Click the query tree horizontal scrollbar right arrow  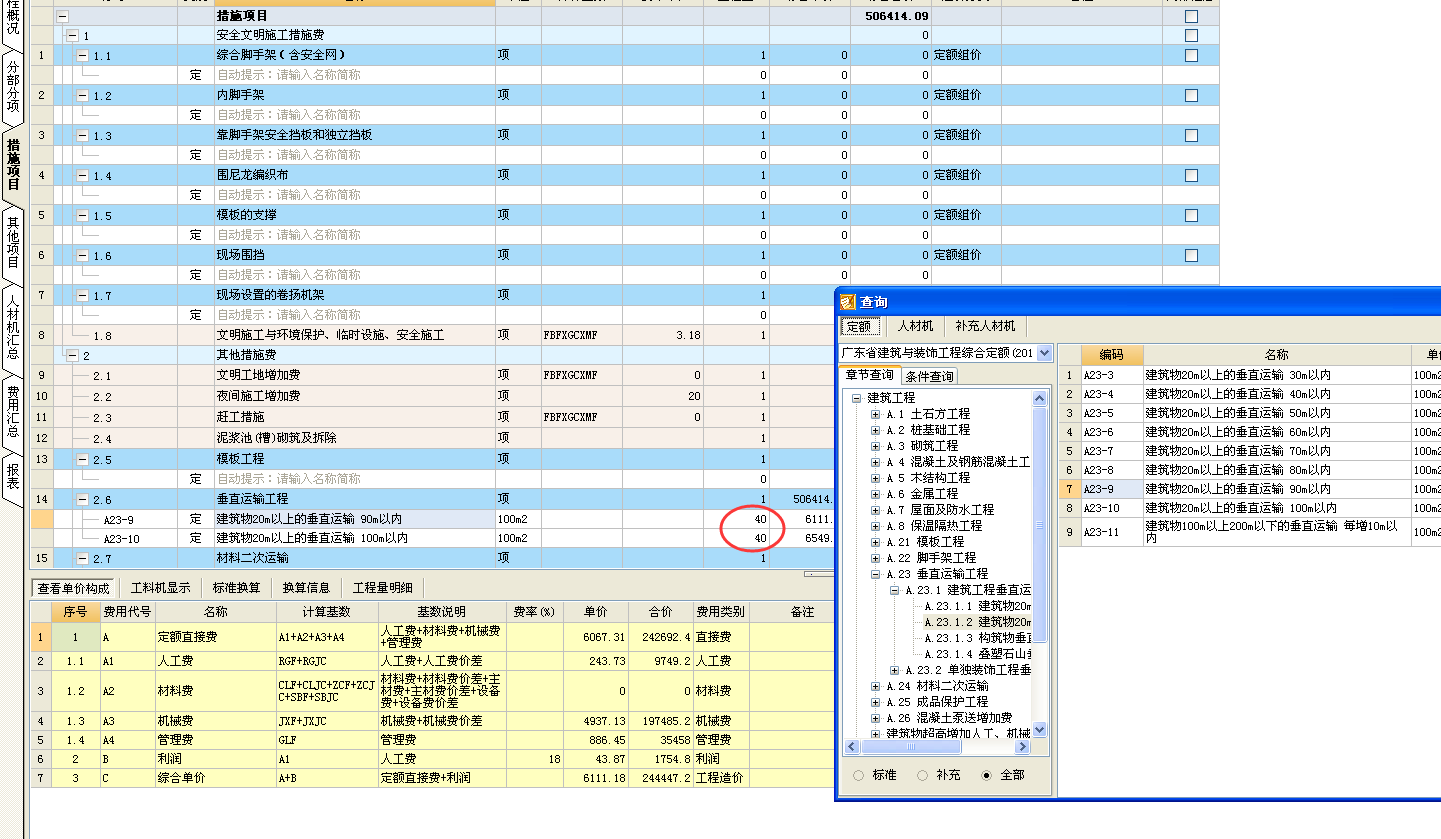pyautogui.click(x=1023, y=746)
